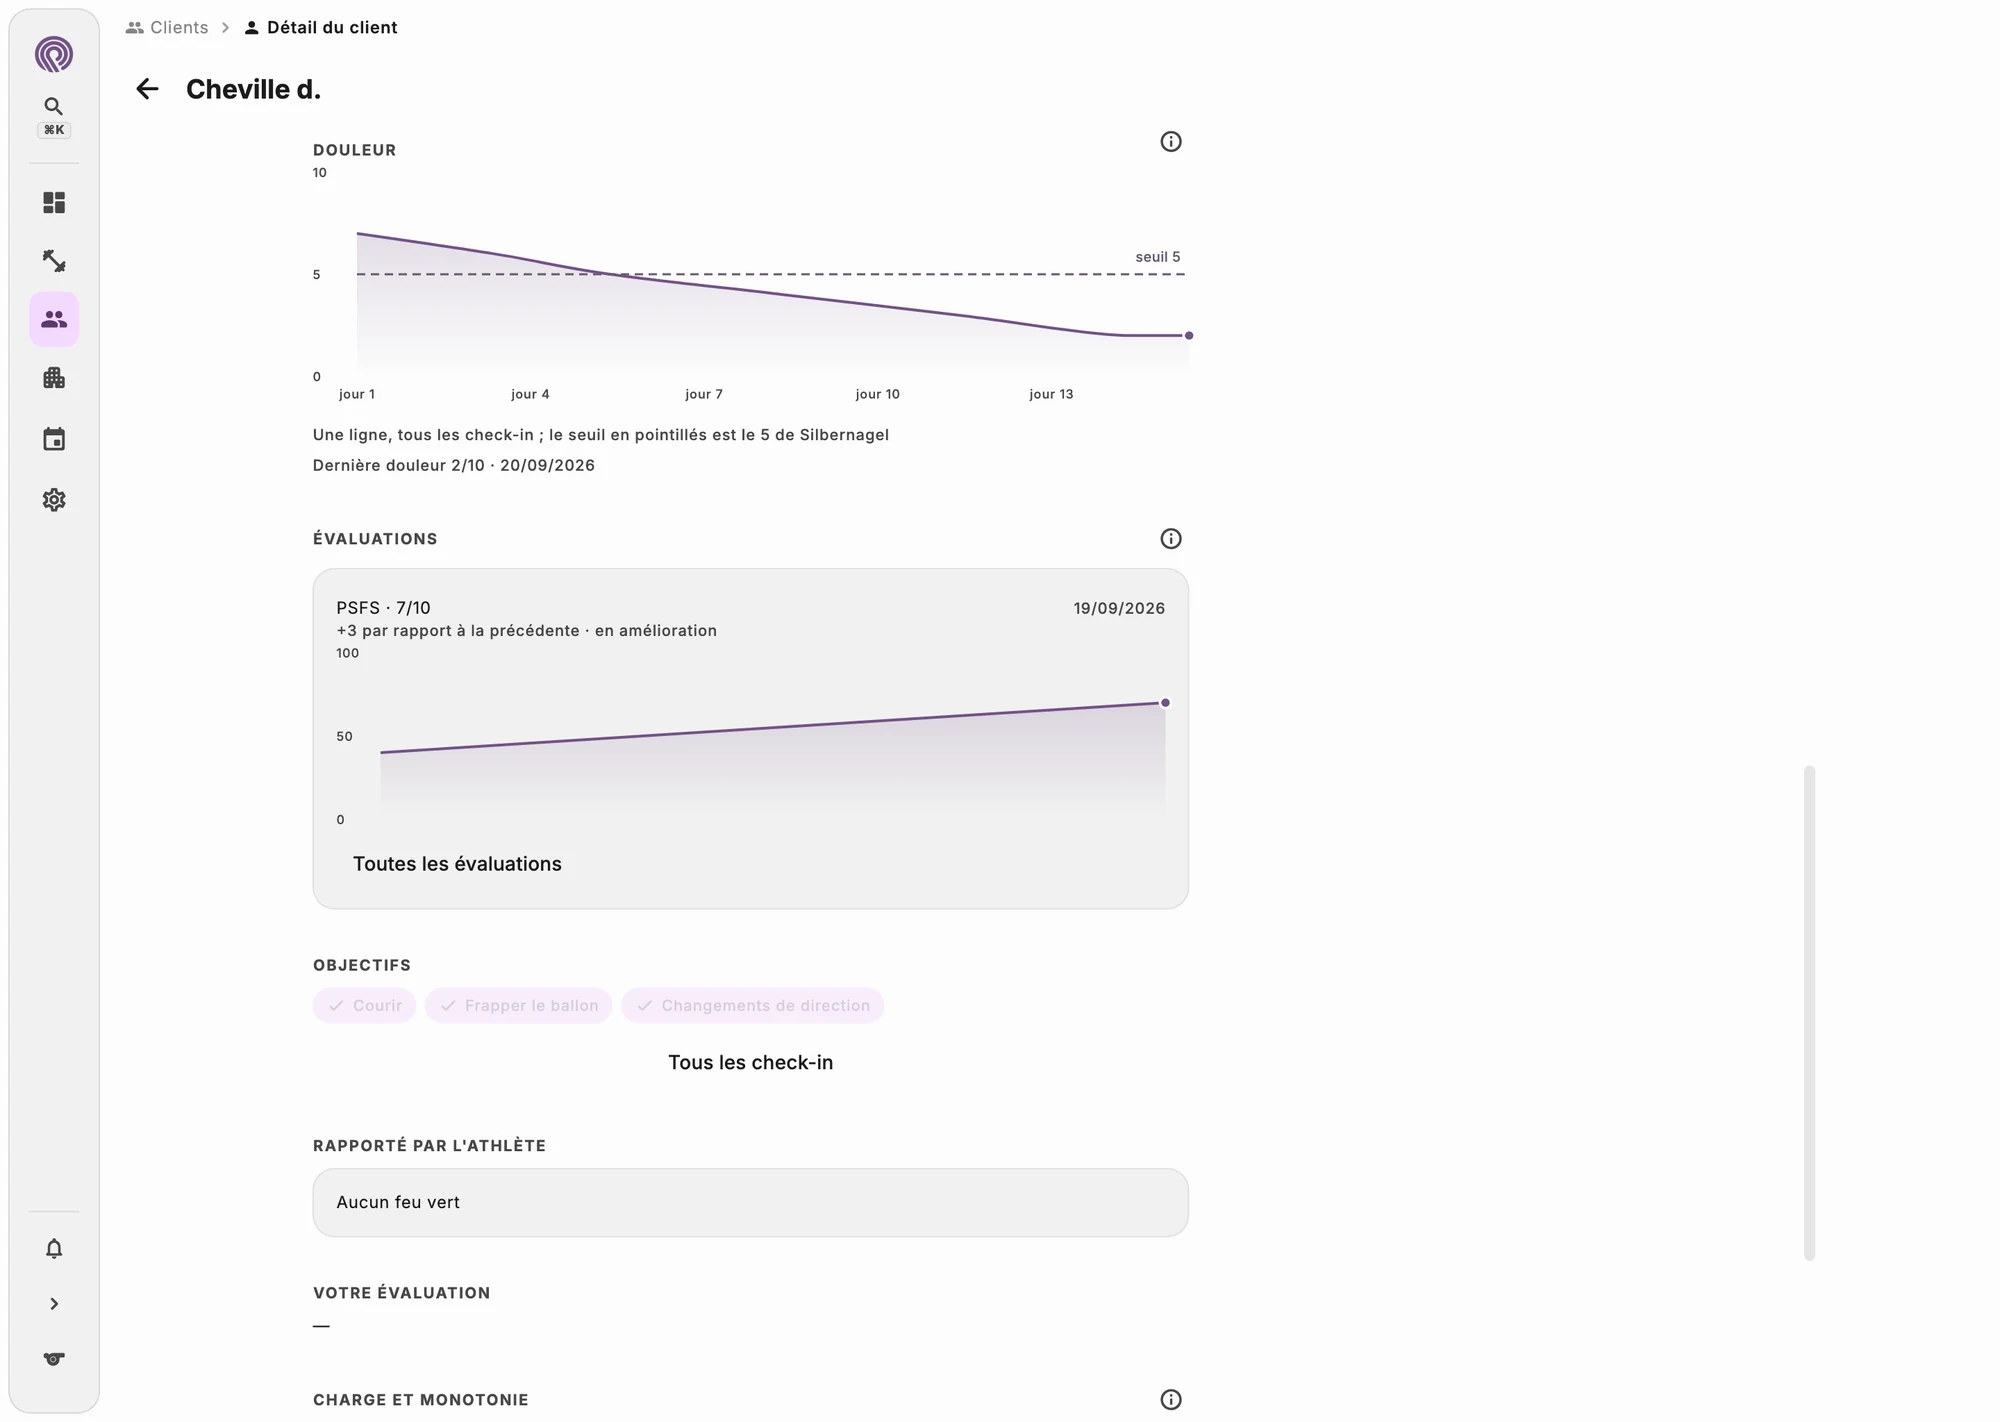Open notifications bell icon
Screen dimensions: 2000x1422
click(54, 1249)
